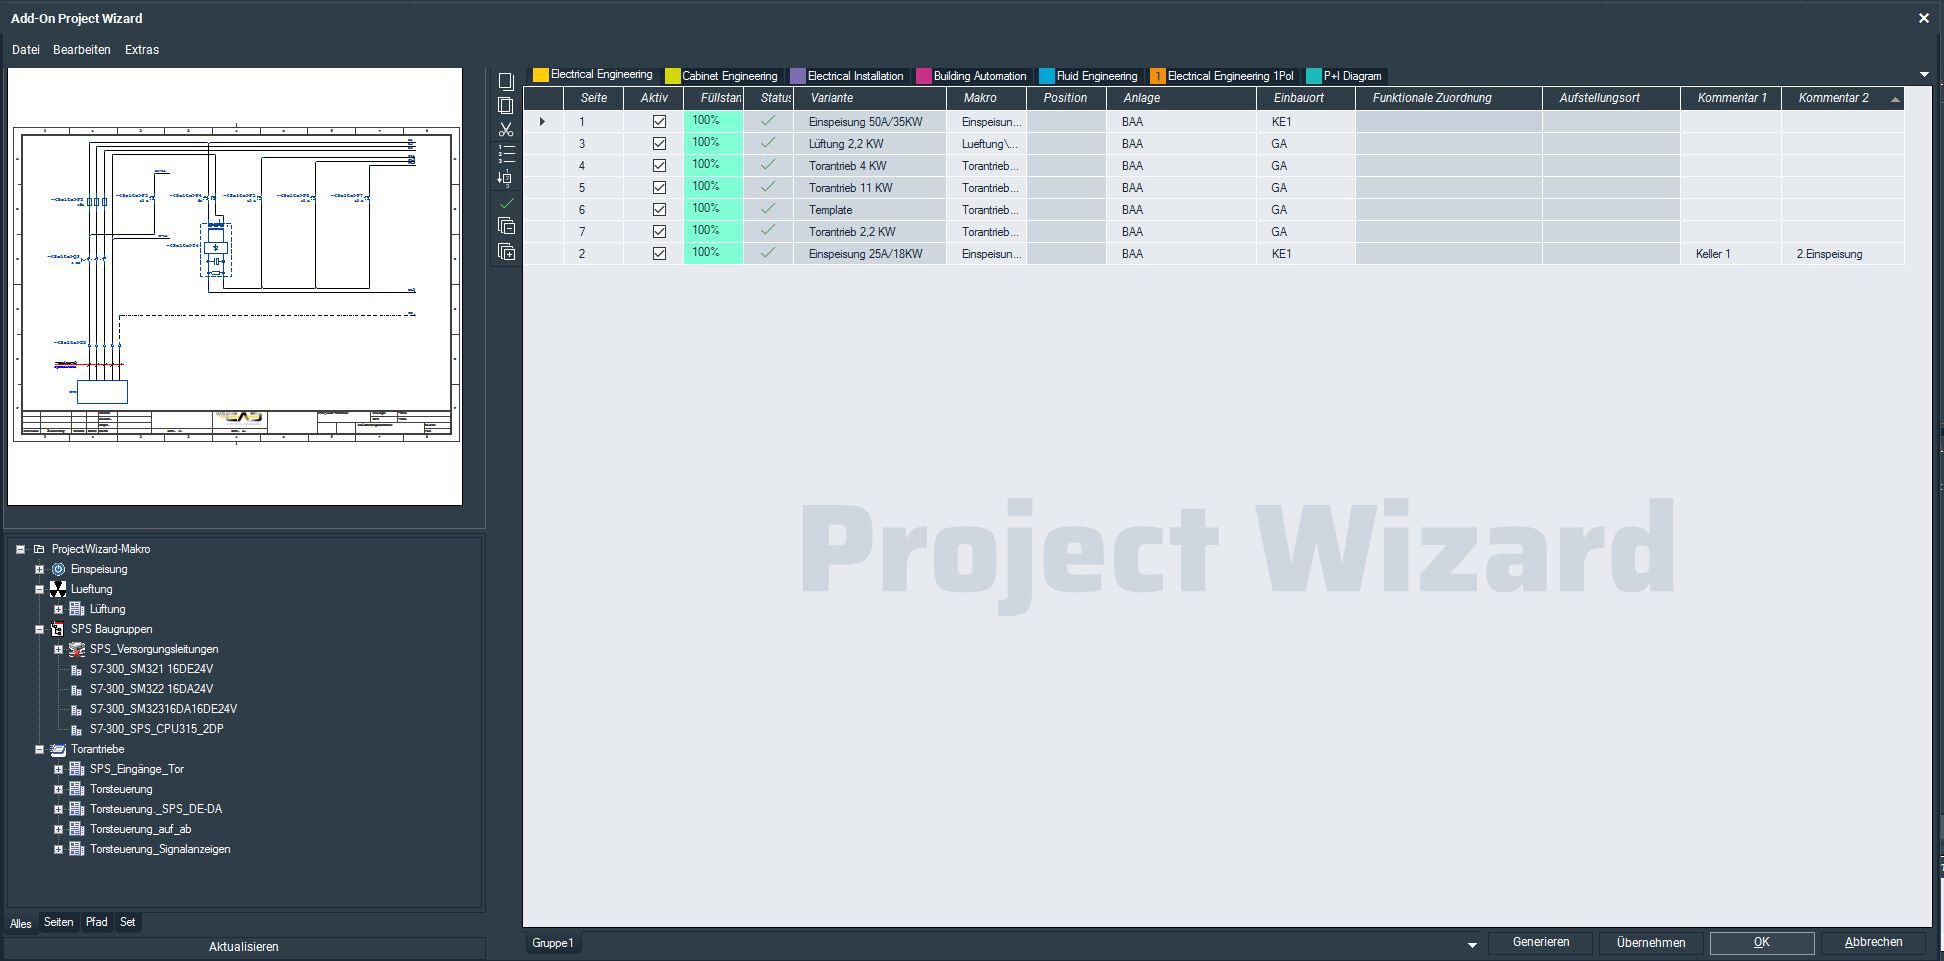Click the Generieren button
This screenshot has width=1944, height=961.
[x=1540, y=942]
